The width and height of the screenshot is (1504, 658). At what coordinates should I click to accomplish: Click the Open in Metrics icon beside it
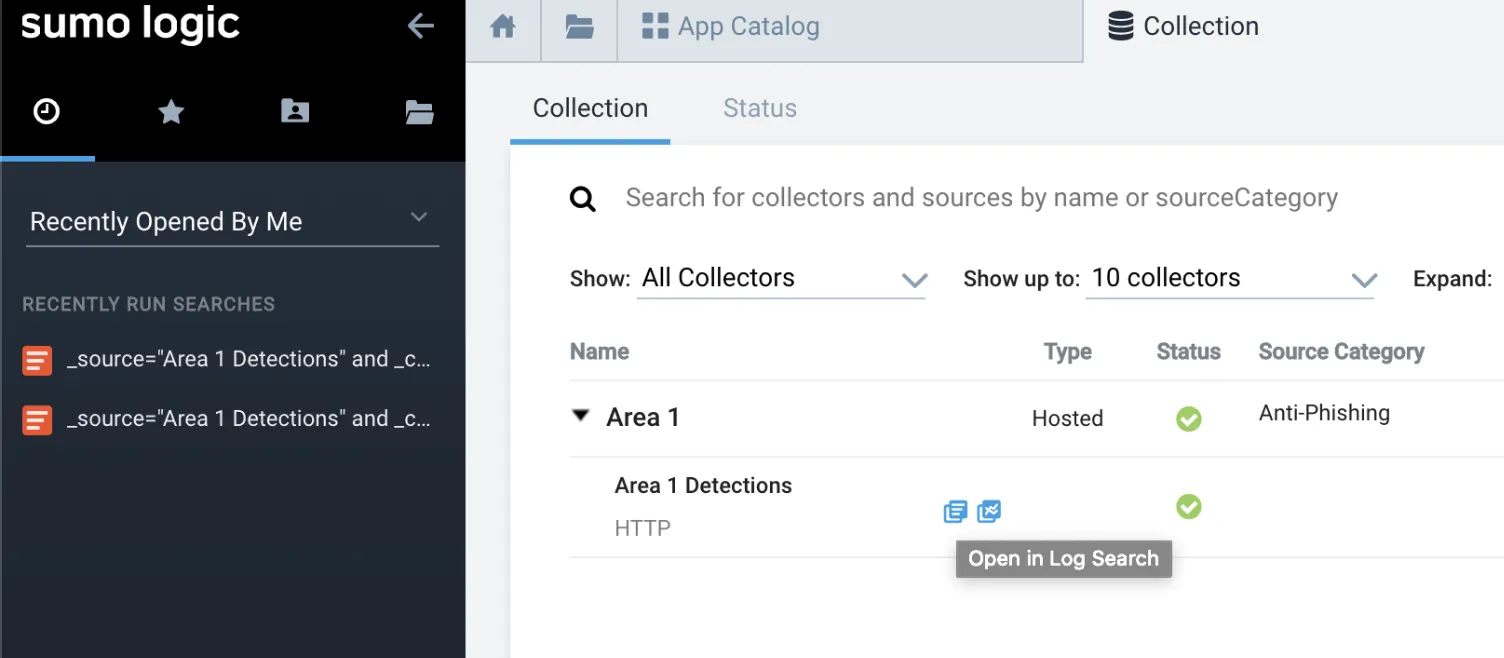coord(989,511)
